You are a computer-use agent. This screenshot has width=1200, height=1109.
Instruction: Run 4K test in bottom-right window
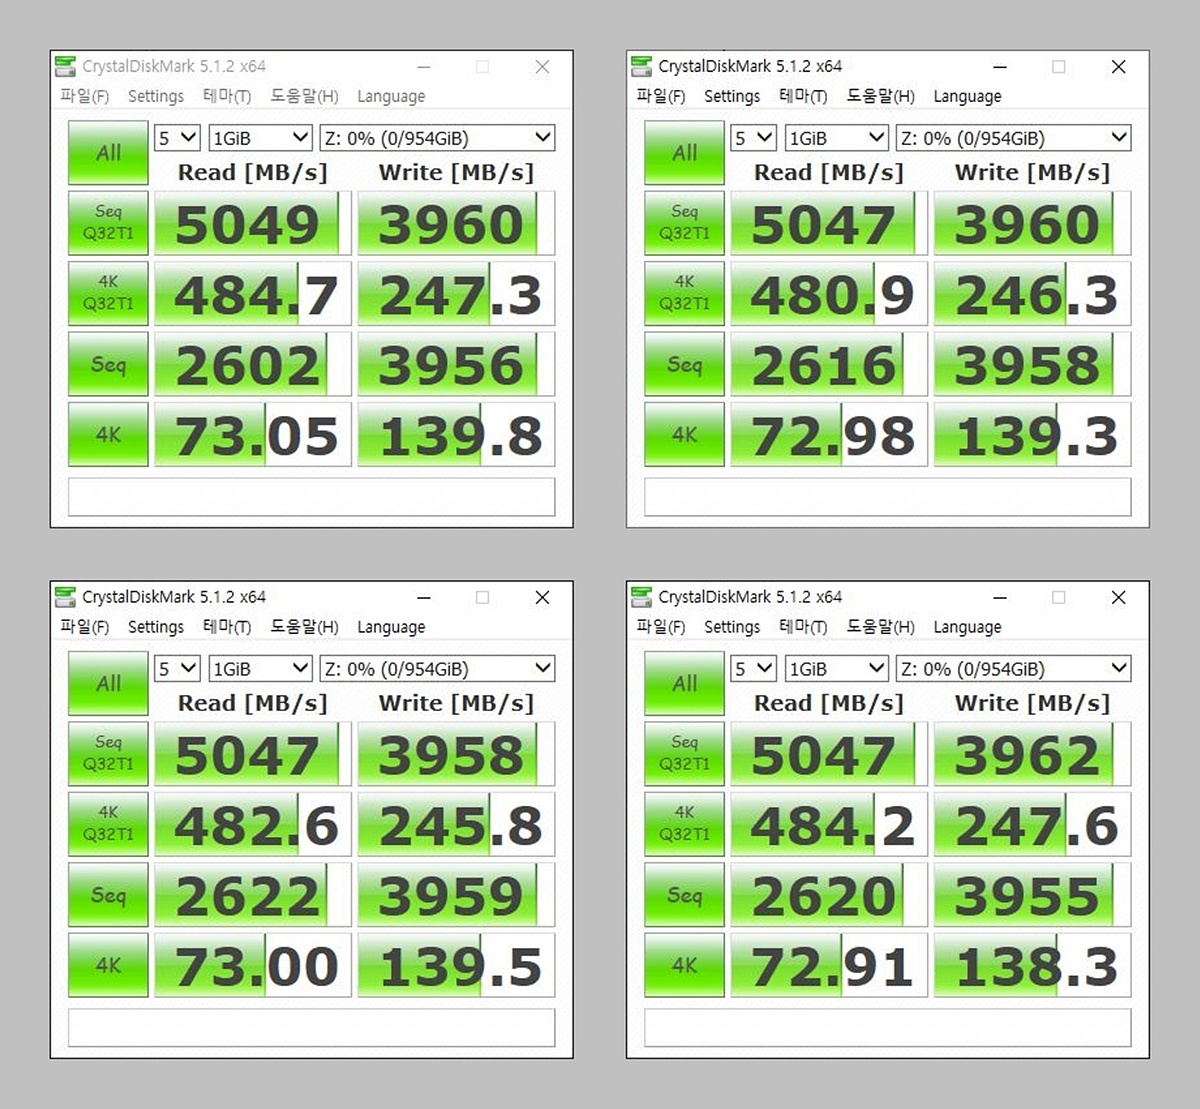[684, 964]
